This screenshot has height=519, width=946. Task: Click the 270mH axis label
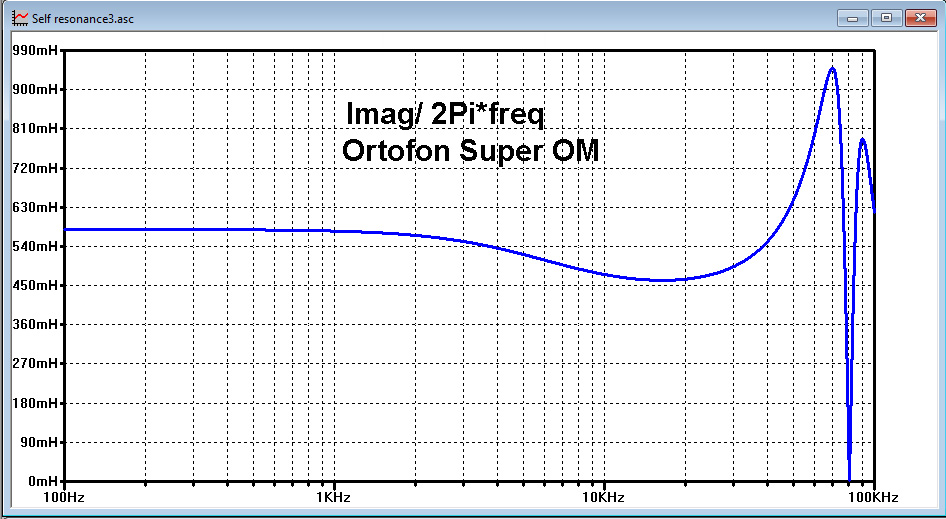pos(35,364)
